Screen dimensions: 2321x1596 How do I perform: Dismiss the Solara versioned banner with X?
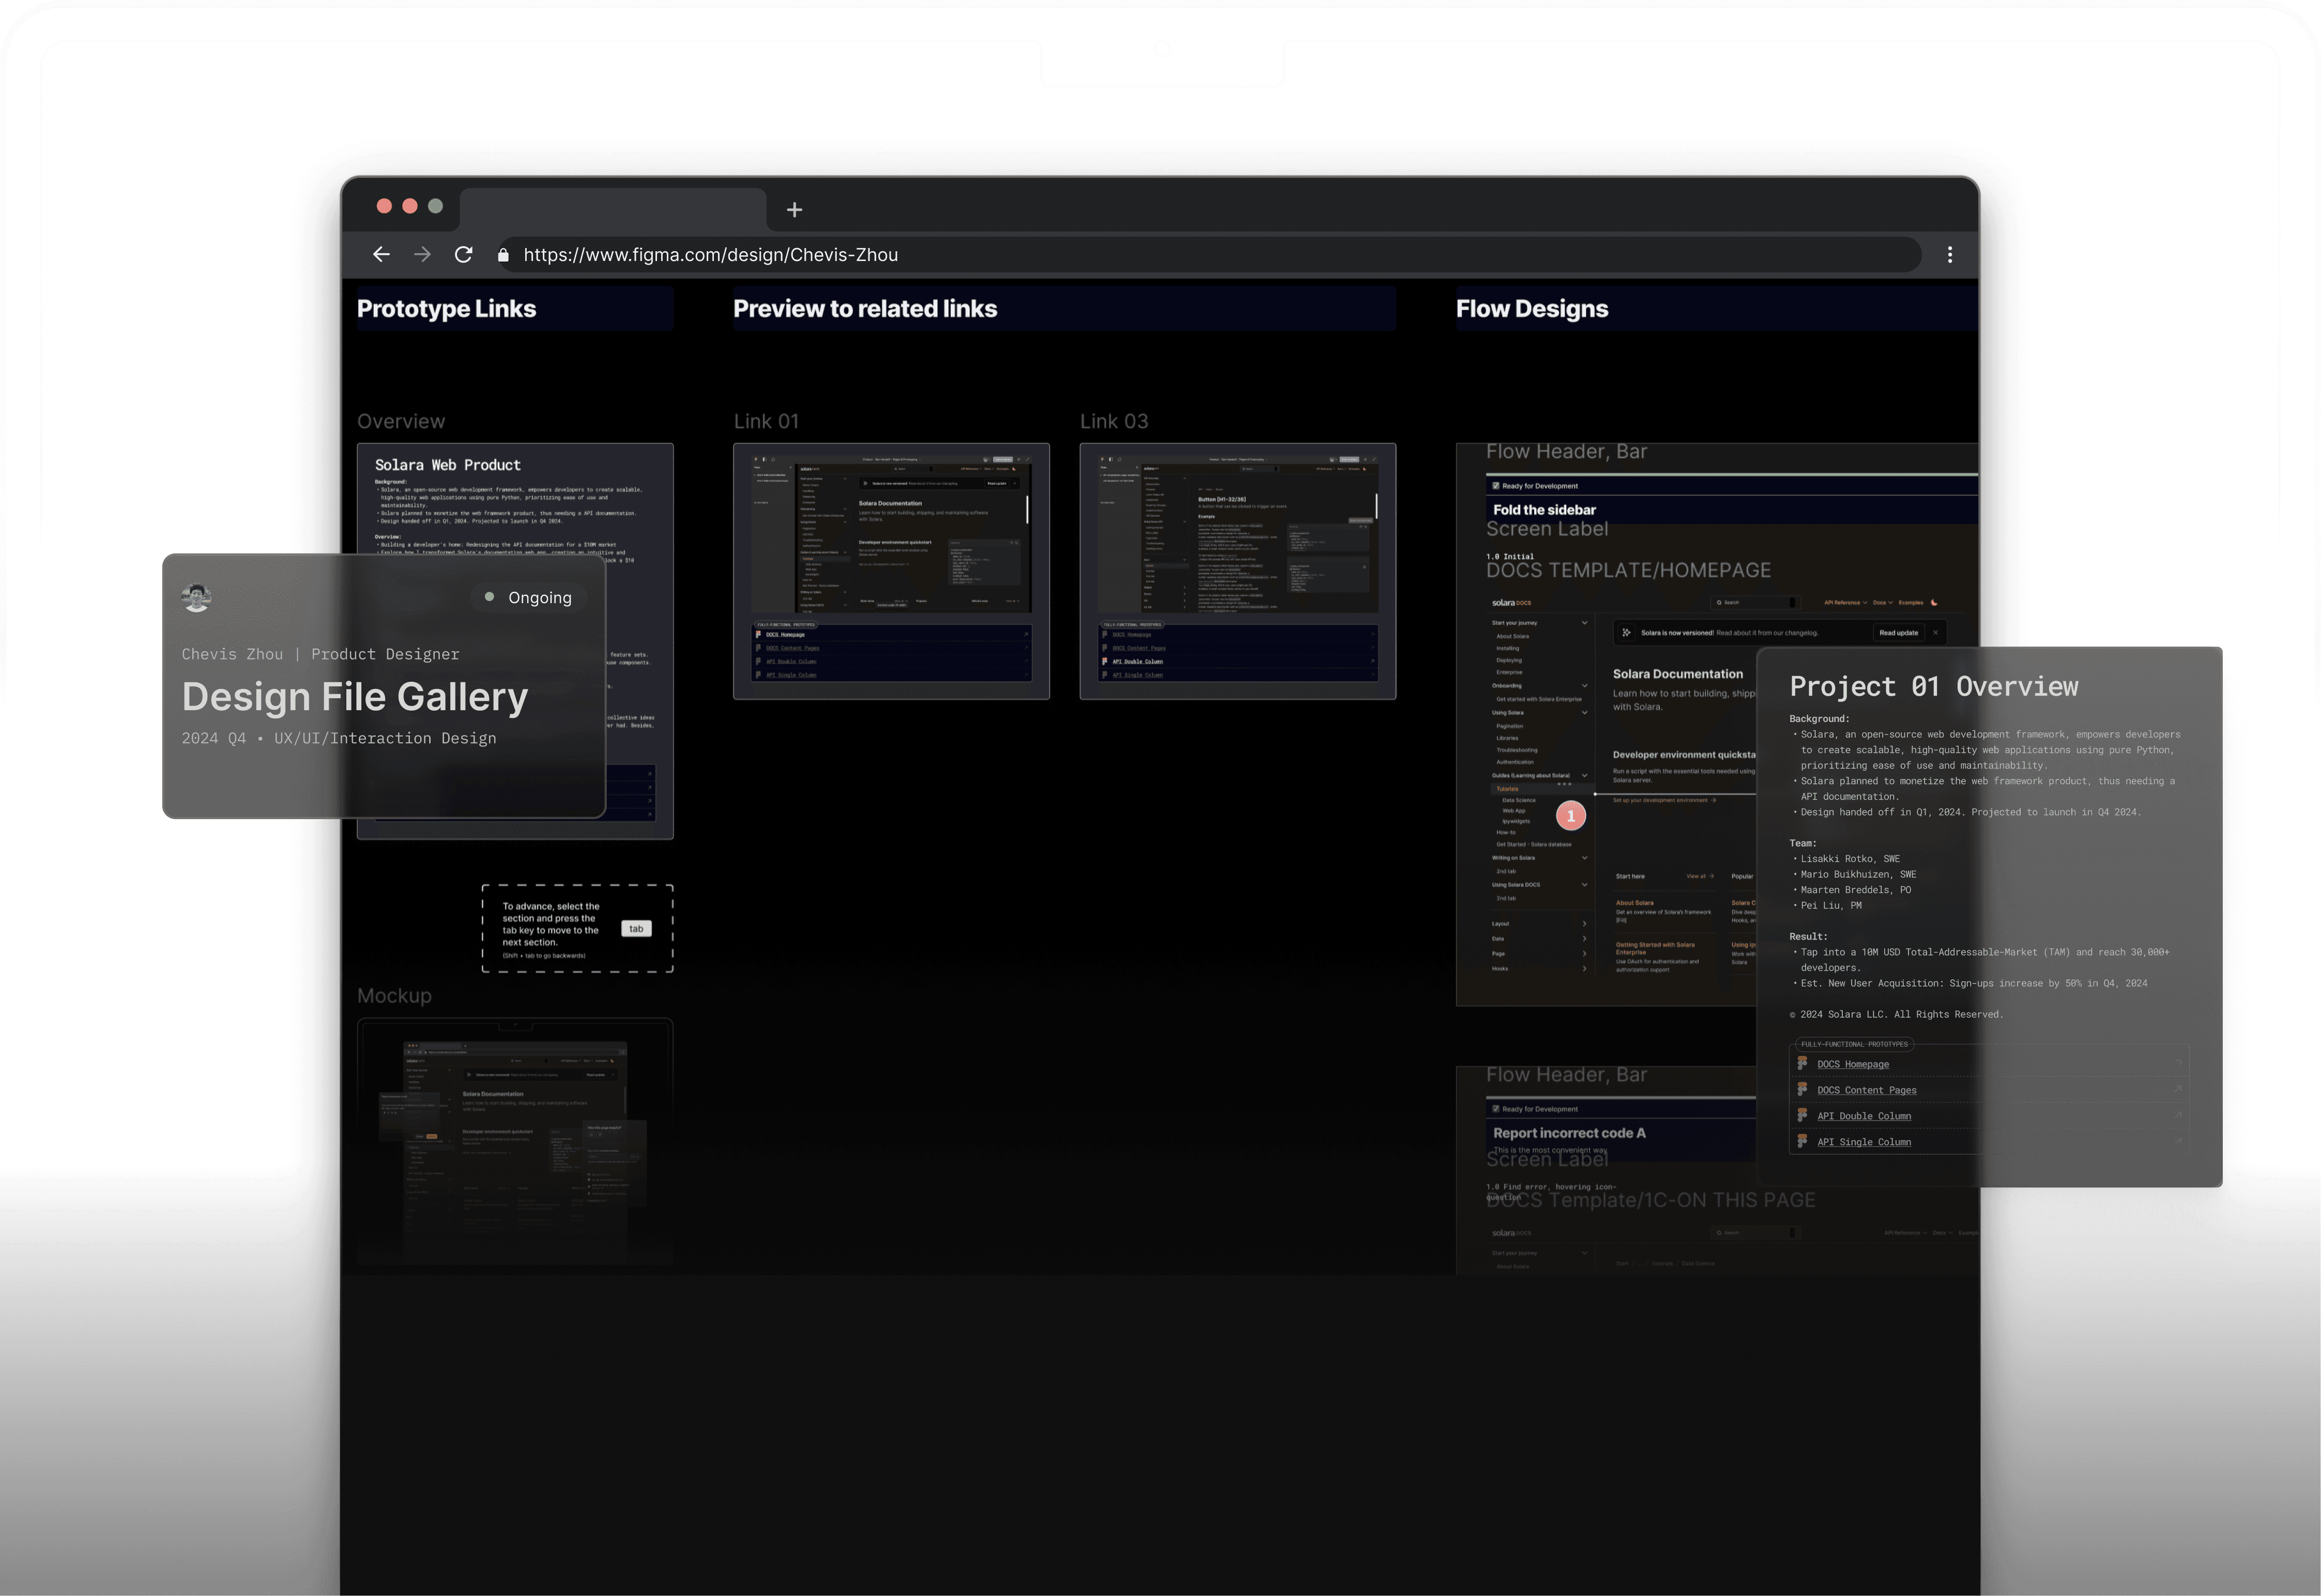[1935, 633]
